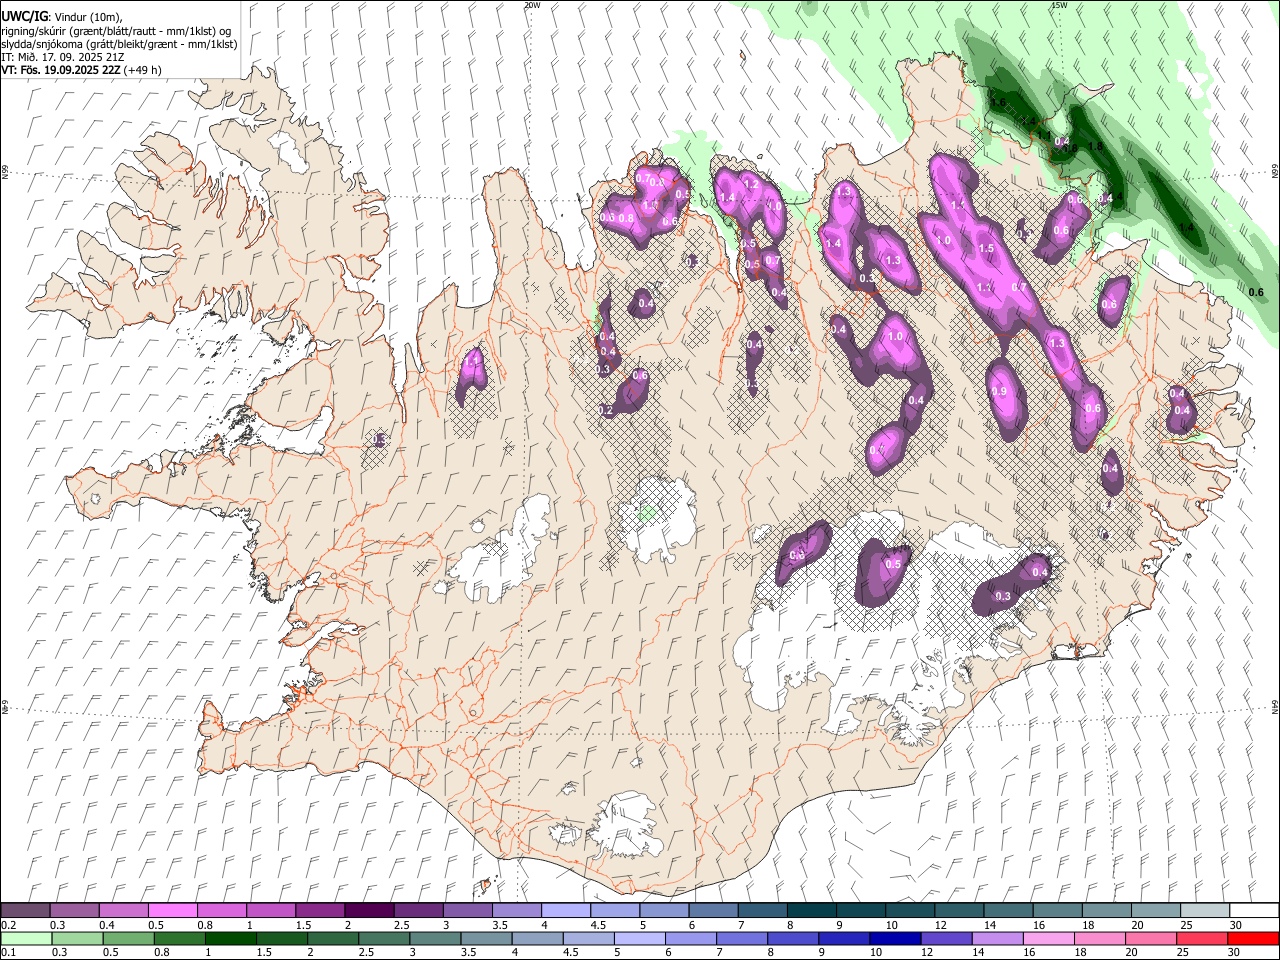Click the '0.9' snowfall value on the map

[x=998, y=392]
